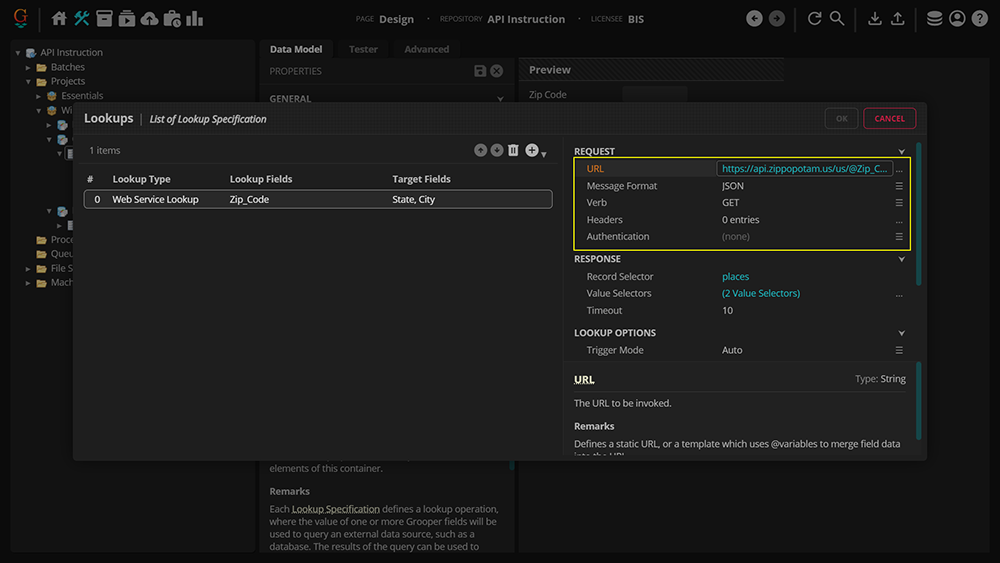Viewport: 1000px width, 563px height.
Task: Click the Lookup Specification link
Action: click(x=335, y=509)
